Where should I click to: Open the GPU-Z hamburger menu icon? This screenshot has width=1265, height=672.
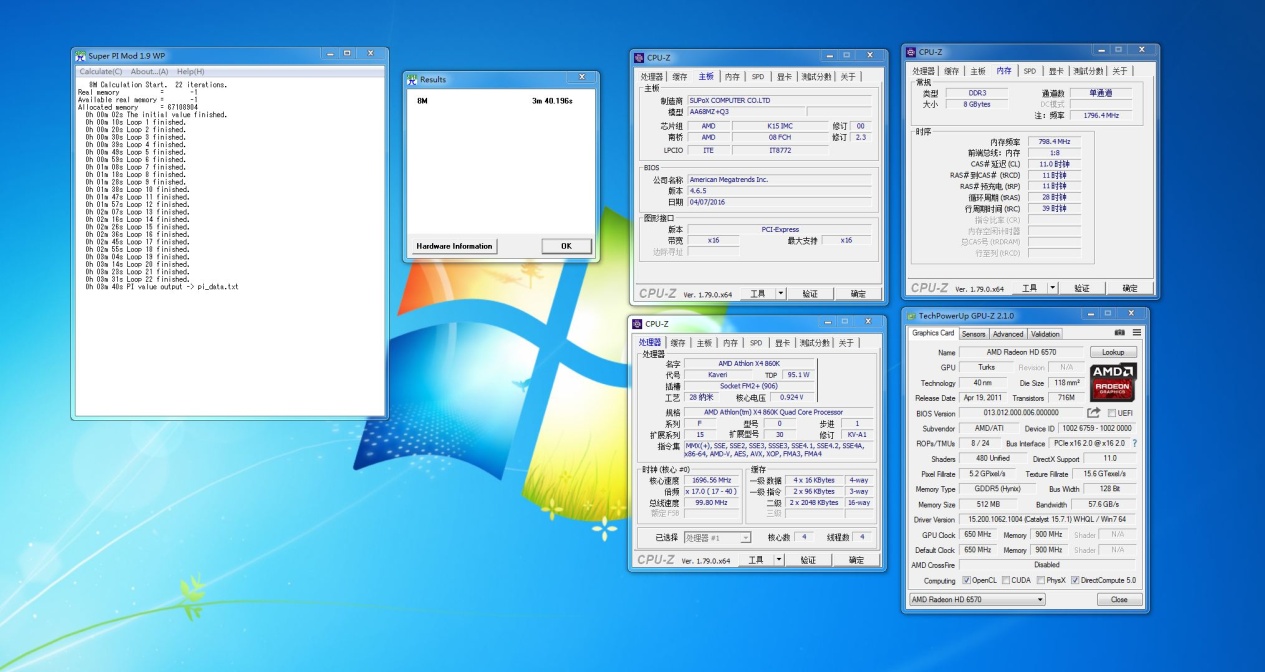(1137, 333)
